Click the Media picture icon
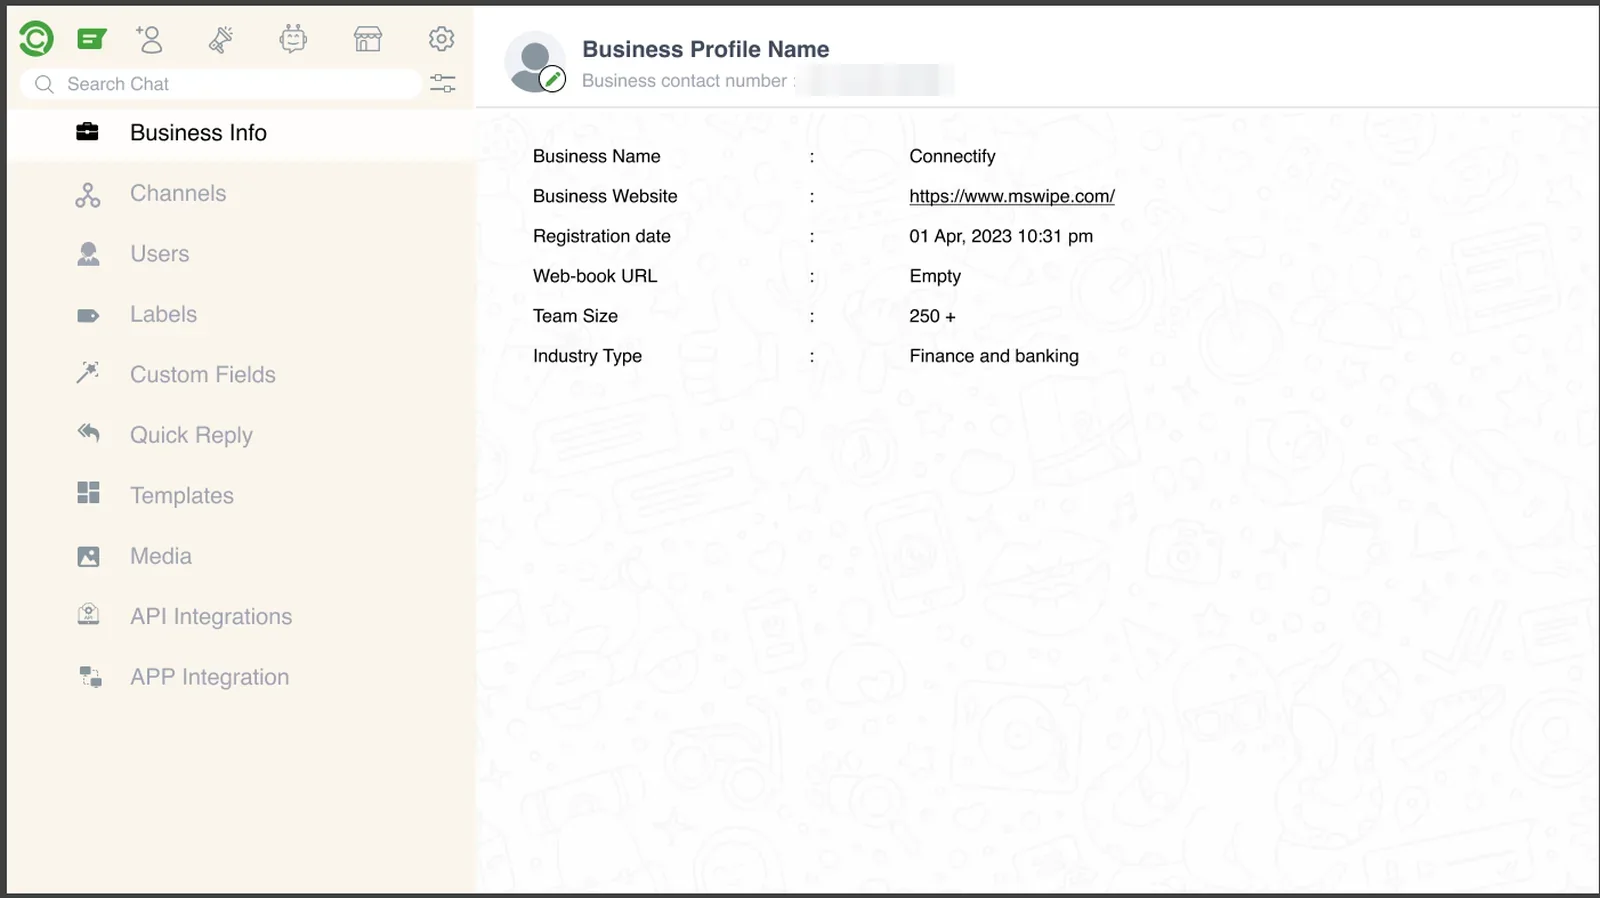1600x898 pixels. pyautogui.click(x=88, y=556)
